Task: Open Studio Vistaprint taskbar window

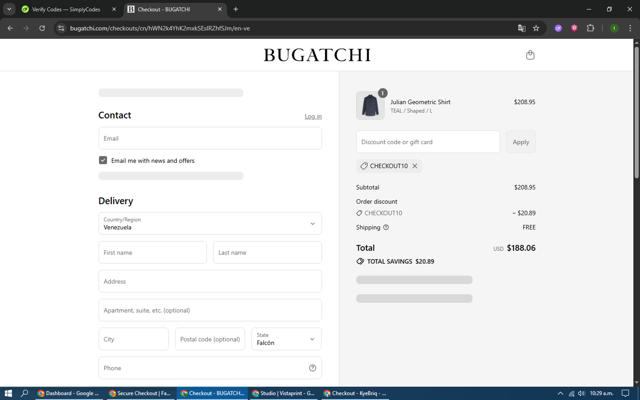Action: point(283,393)
